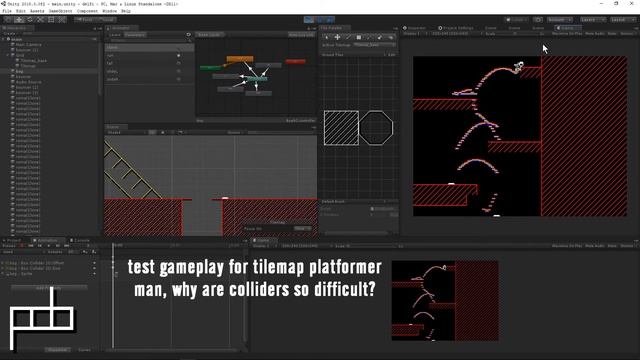Switch to Curves view in Animation window
640x360 pixels.
pos(84,350)
